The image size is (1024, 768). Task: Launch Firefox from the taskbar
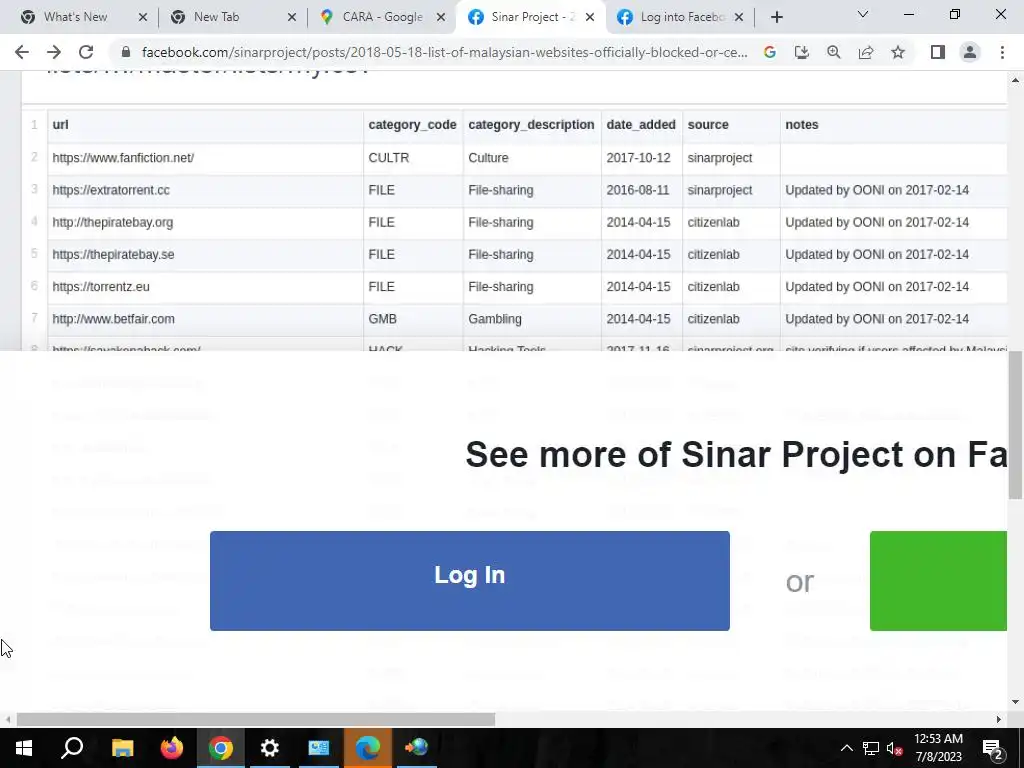[172, 748]
